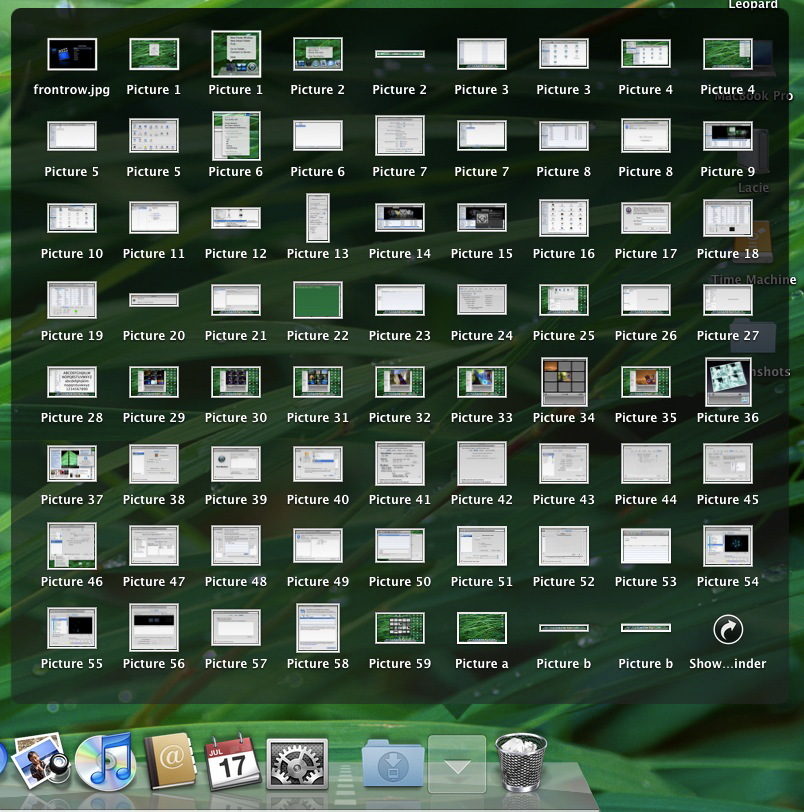Viewport: 804px width, 812px height.
Task: Open Picture 28 font sample thumbnail
Action: point(72,382)
